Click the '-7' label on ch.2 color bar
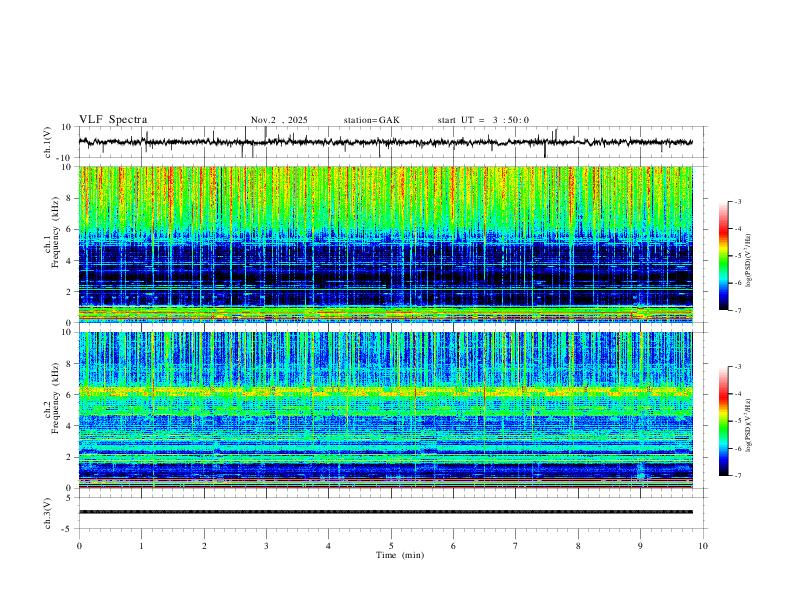This screenshot has width=792, height=612. tap(737, 475)
